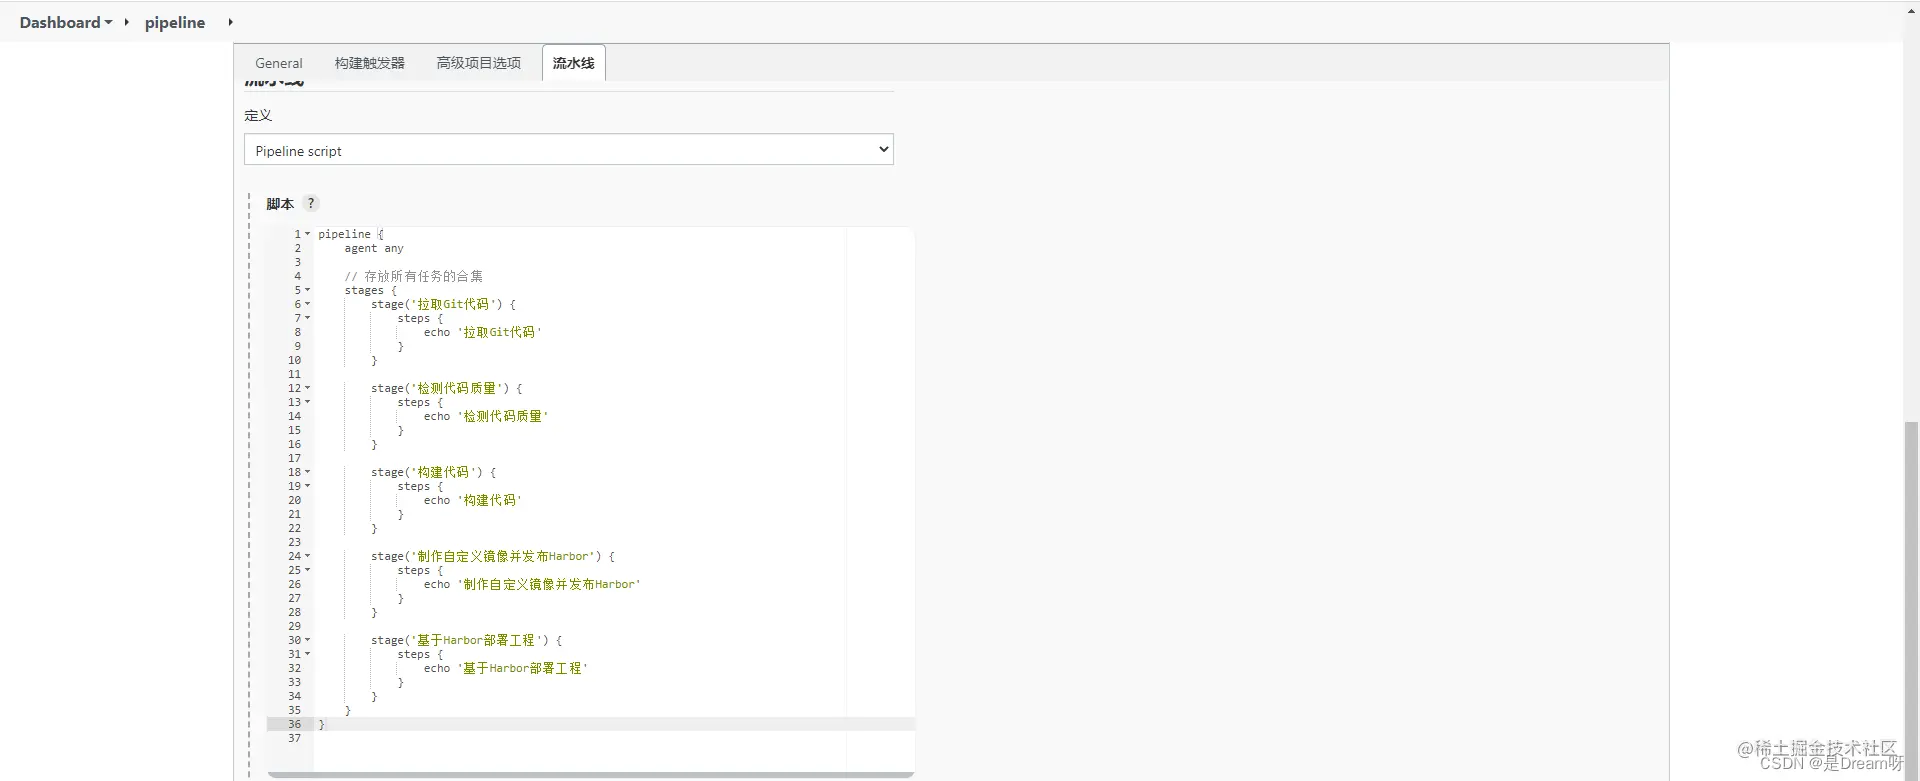Viewport: 1920px width, 781px height.
Task: Click line number 37 in gutter
Action: [x=294, y=738]
